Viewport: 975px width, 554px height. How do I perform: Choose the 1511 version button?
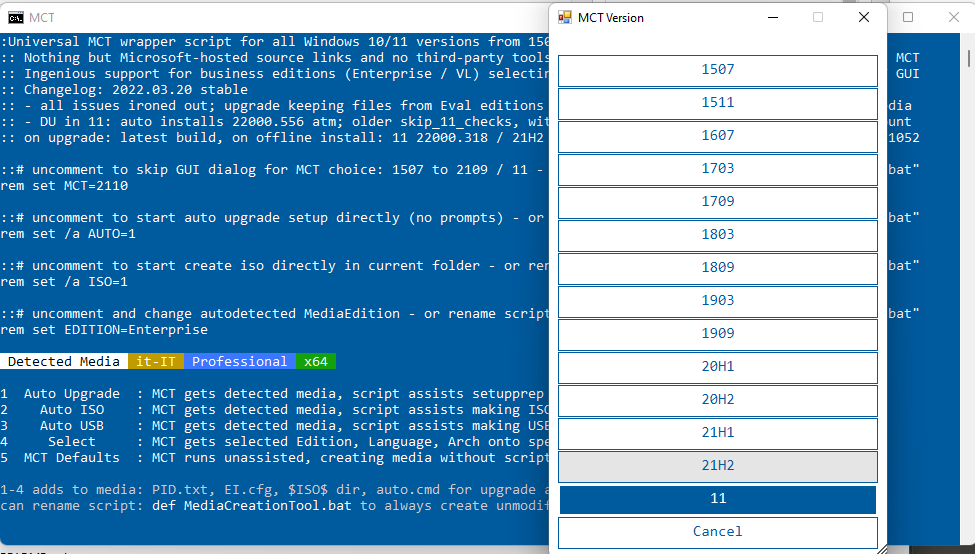(x=718, y=103)
